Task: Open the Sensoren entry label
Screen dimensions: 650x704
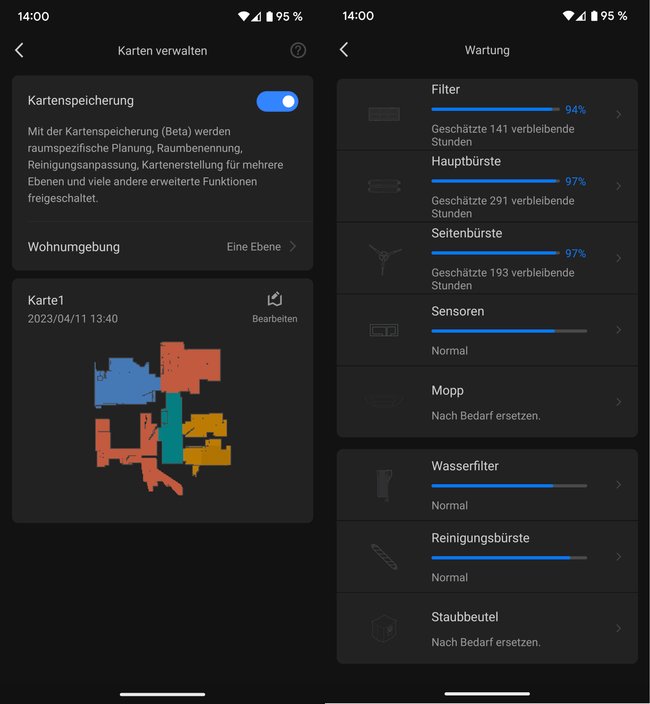Action: [x=458, y=311]
